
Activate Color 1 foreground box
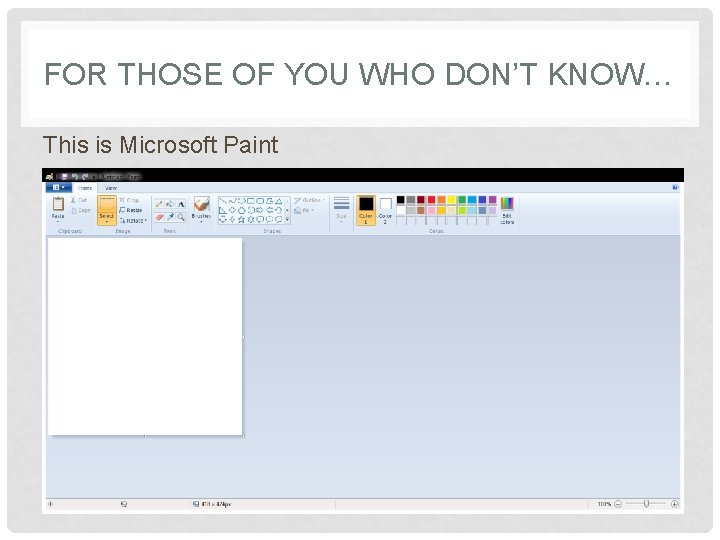tap(366, 210)
